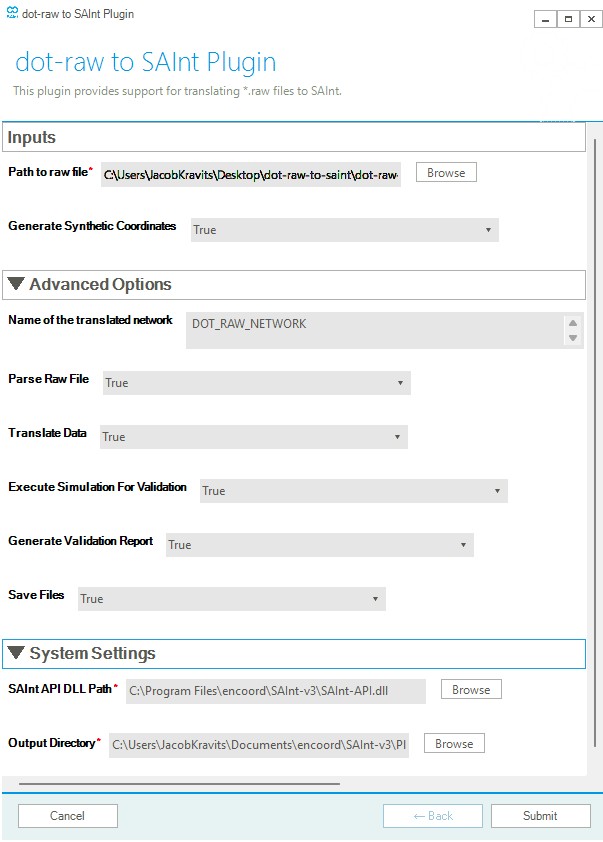603x842 pixels.
Task: Open the Save Files dropdown
Action: (231, 599)
